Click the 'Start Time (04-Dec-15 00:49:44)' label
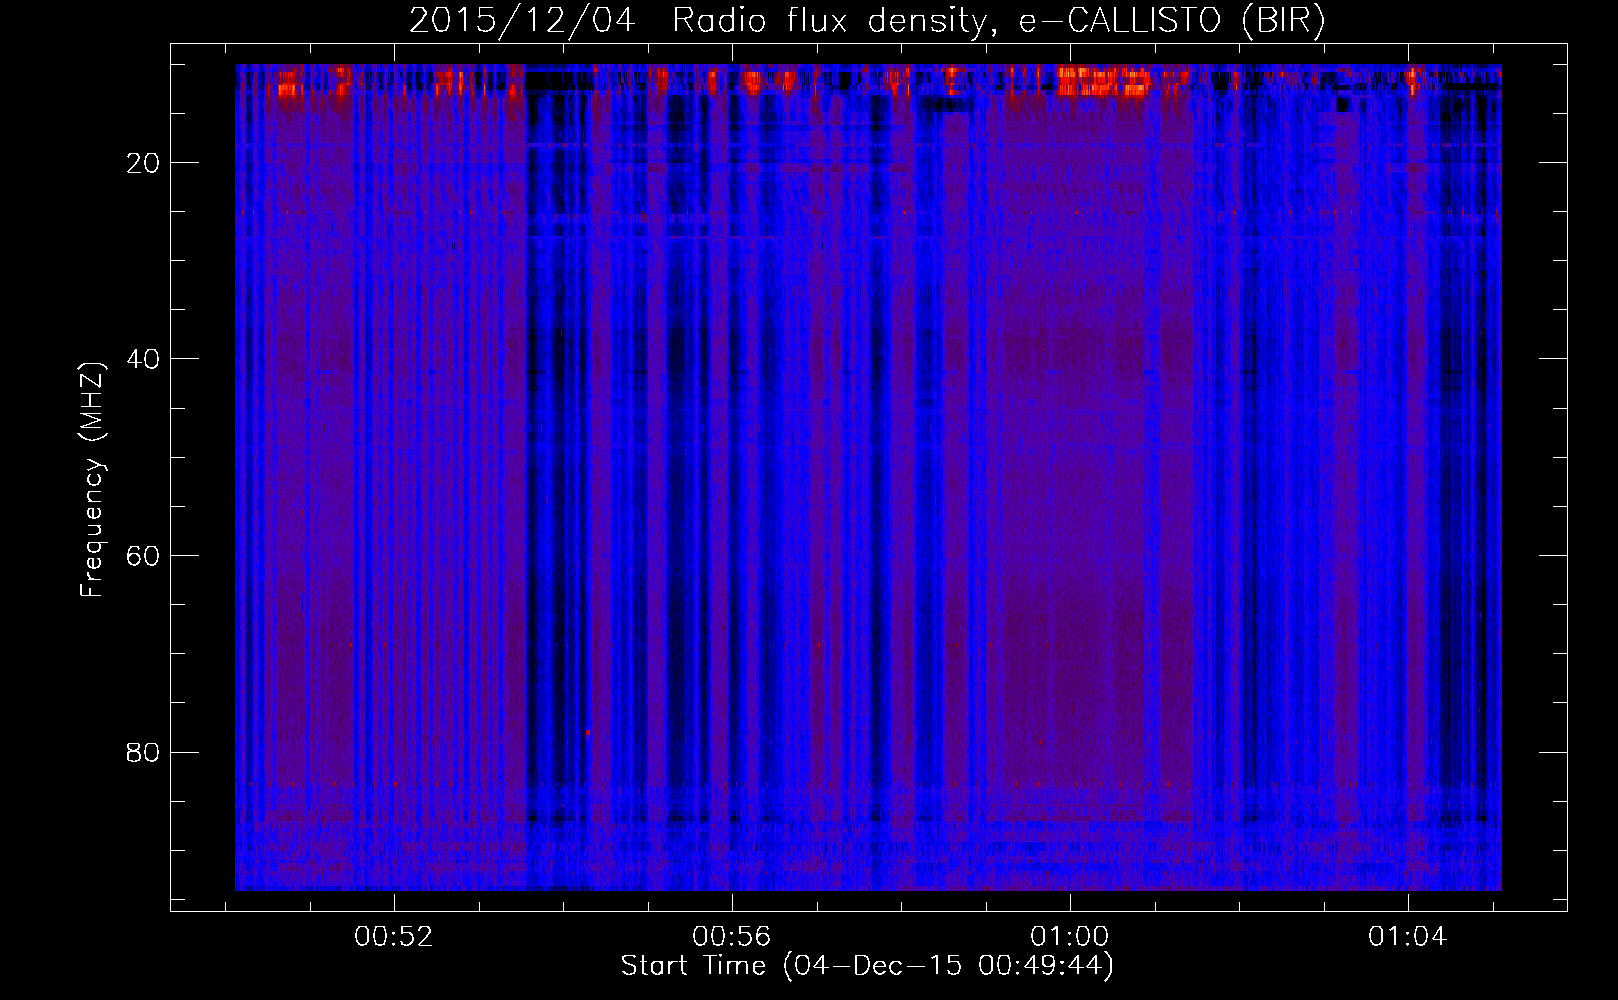Screen dimensions: 1618x1000 (867, 966)
